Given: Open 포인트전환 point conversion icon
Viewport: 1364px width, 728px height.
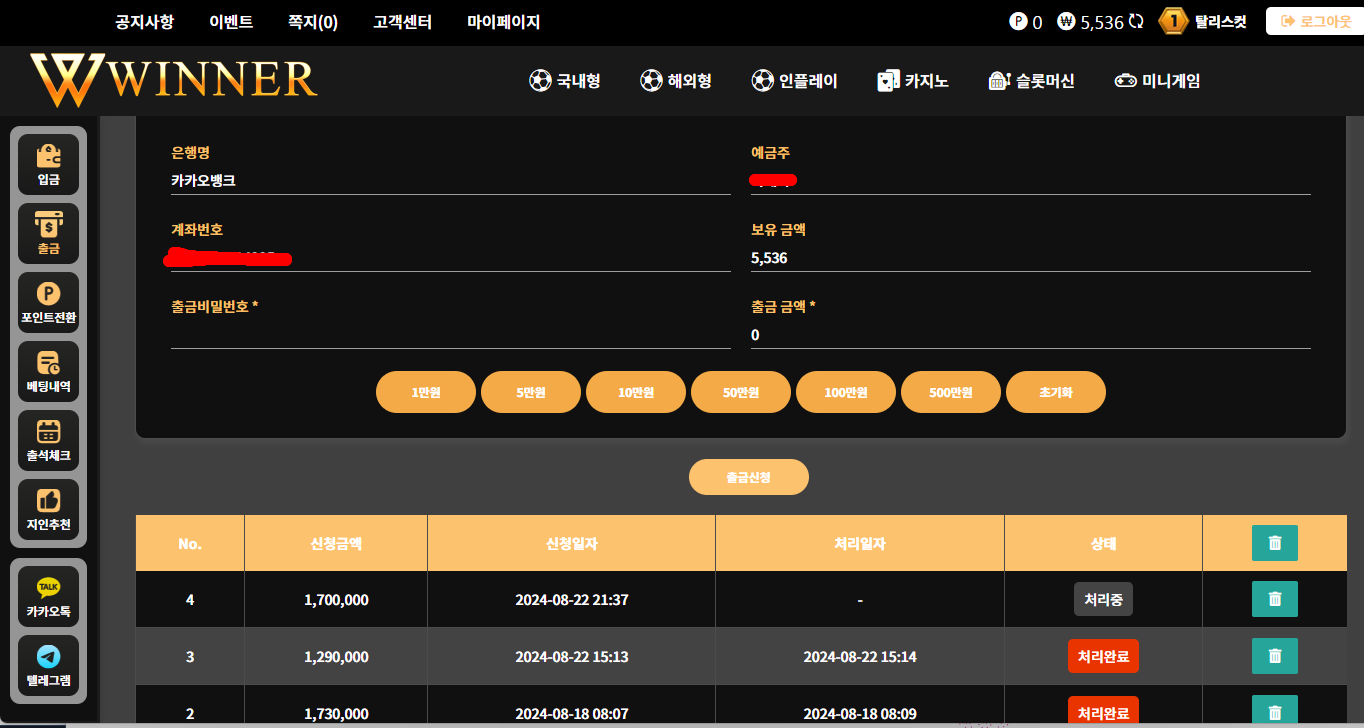Looking at the screenshot, I should click(x=48, y=303).
